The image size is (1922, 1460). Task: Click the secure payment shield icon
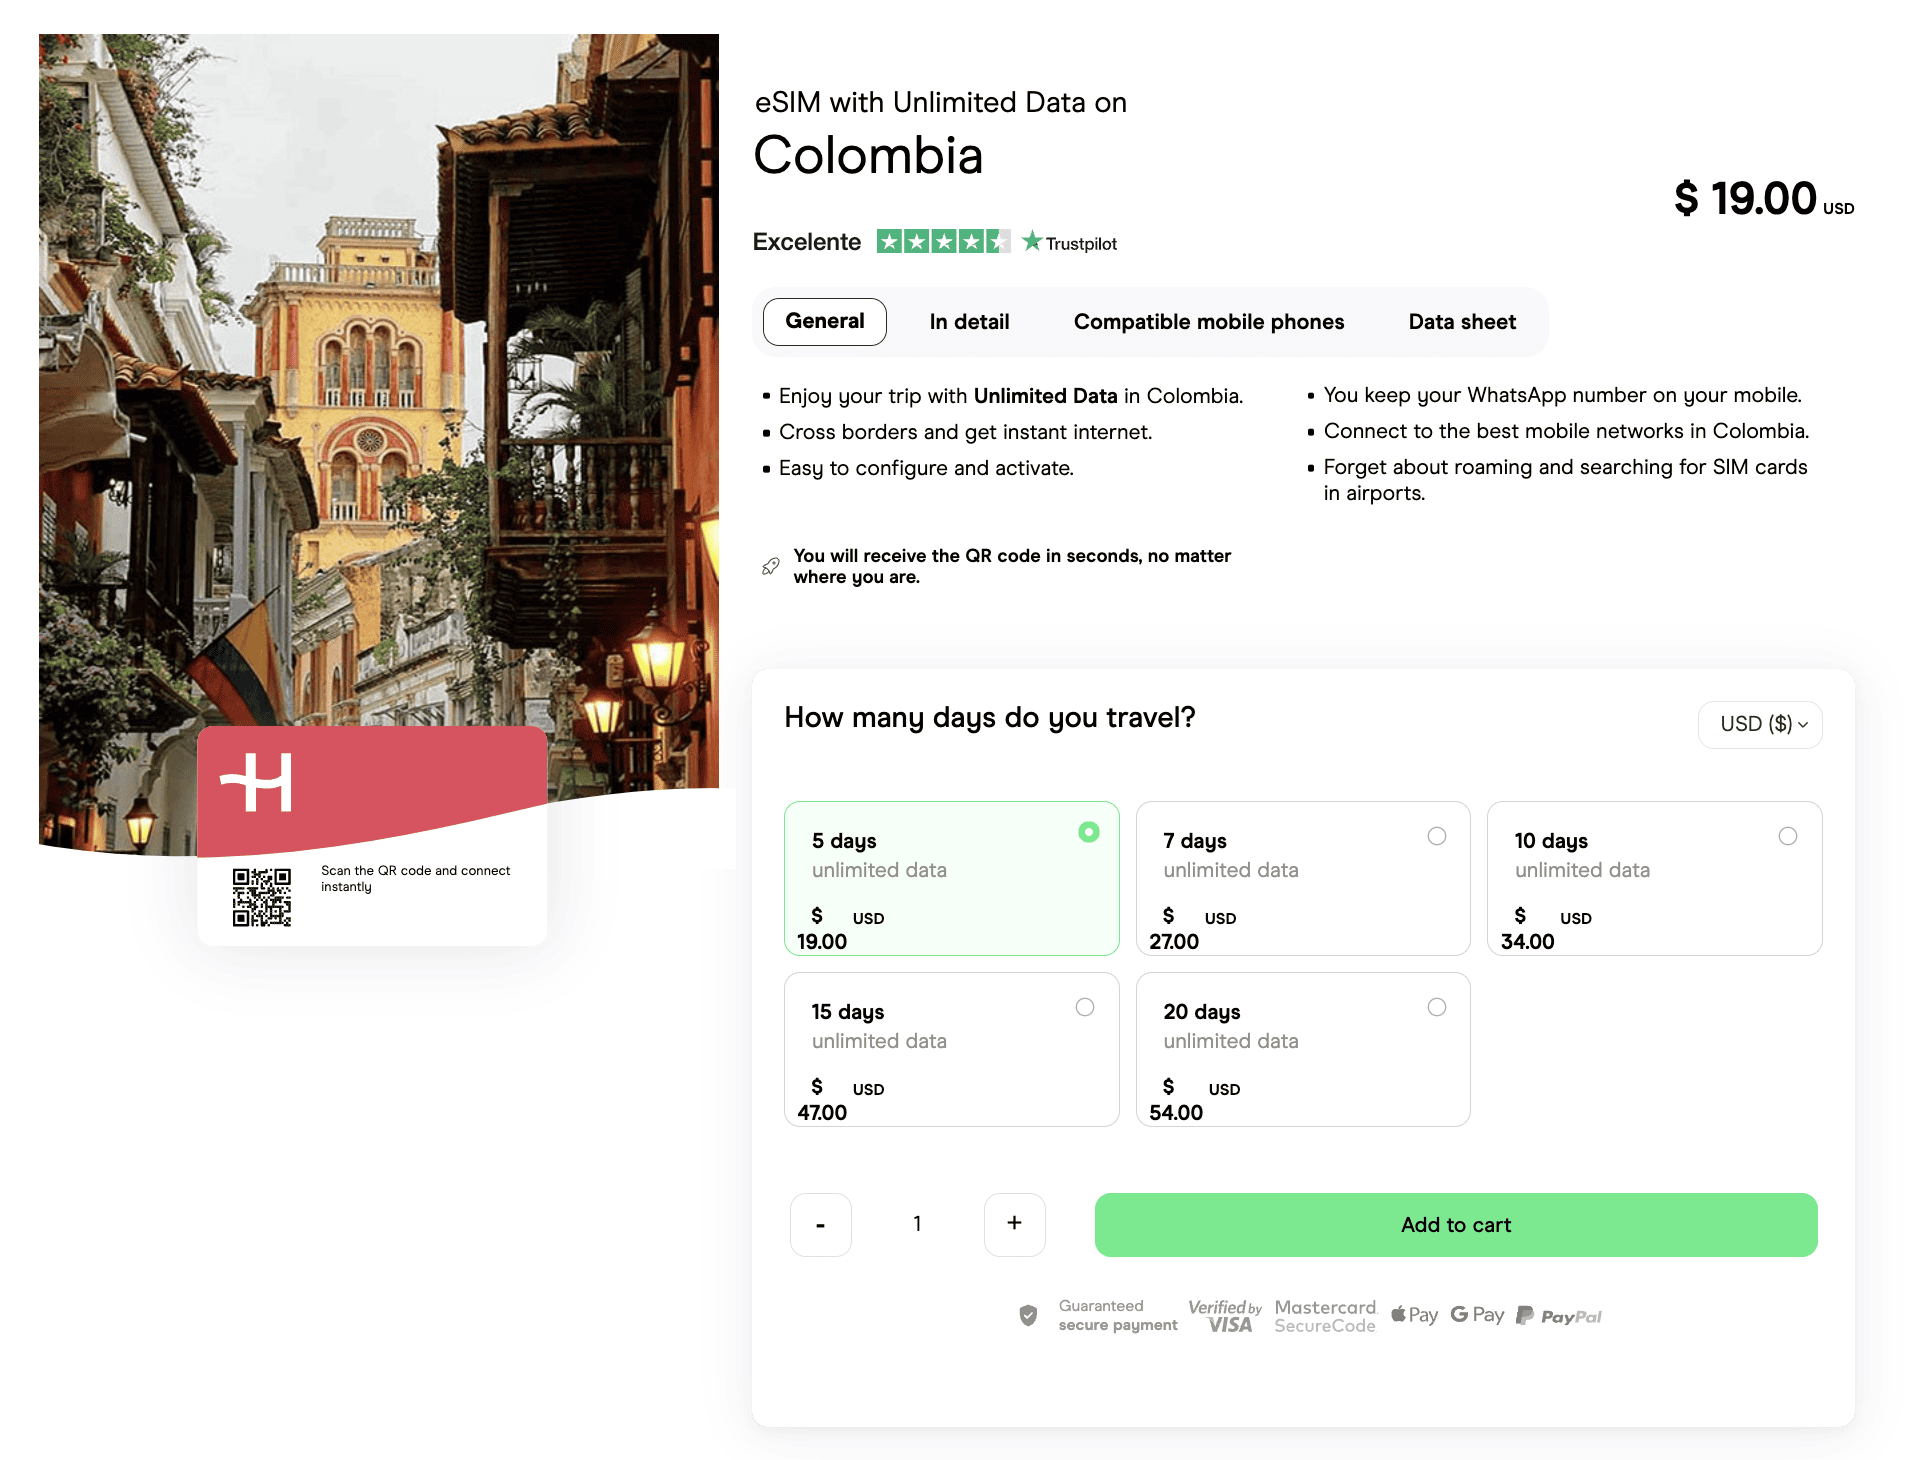coord(1028,1316)
